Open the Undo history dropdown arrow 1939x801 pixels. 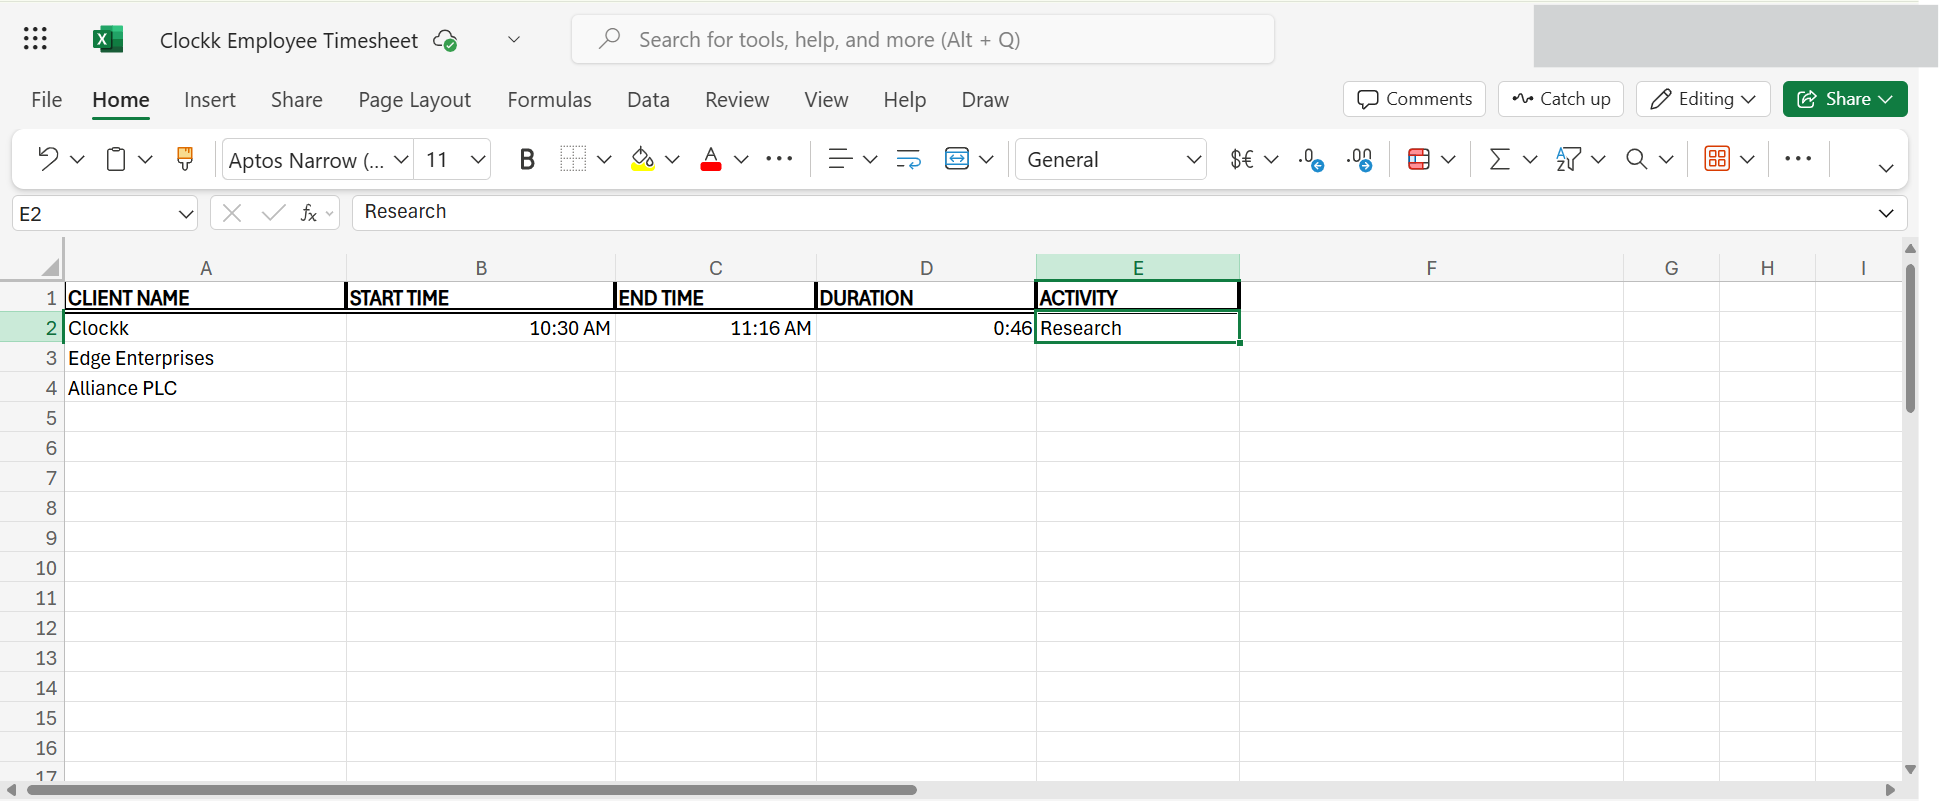78,159
